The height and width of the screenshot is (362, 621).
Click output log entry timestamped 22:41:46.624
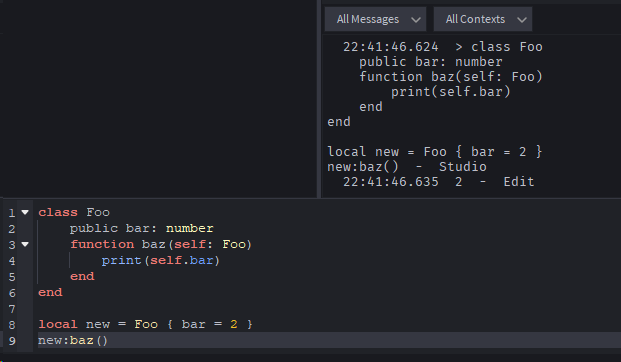point(442,47)
